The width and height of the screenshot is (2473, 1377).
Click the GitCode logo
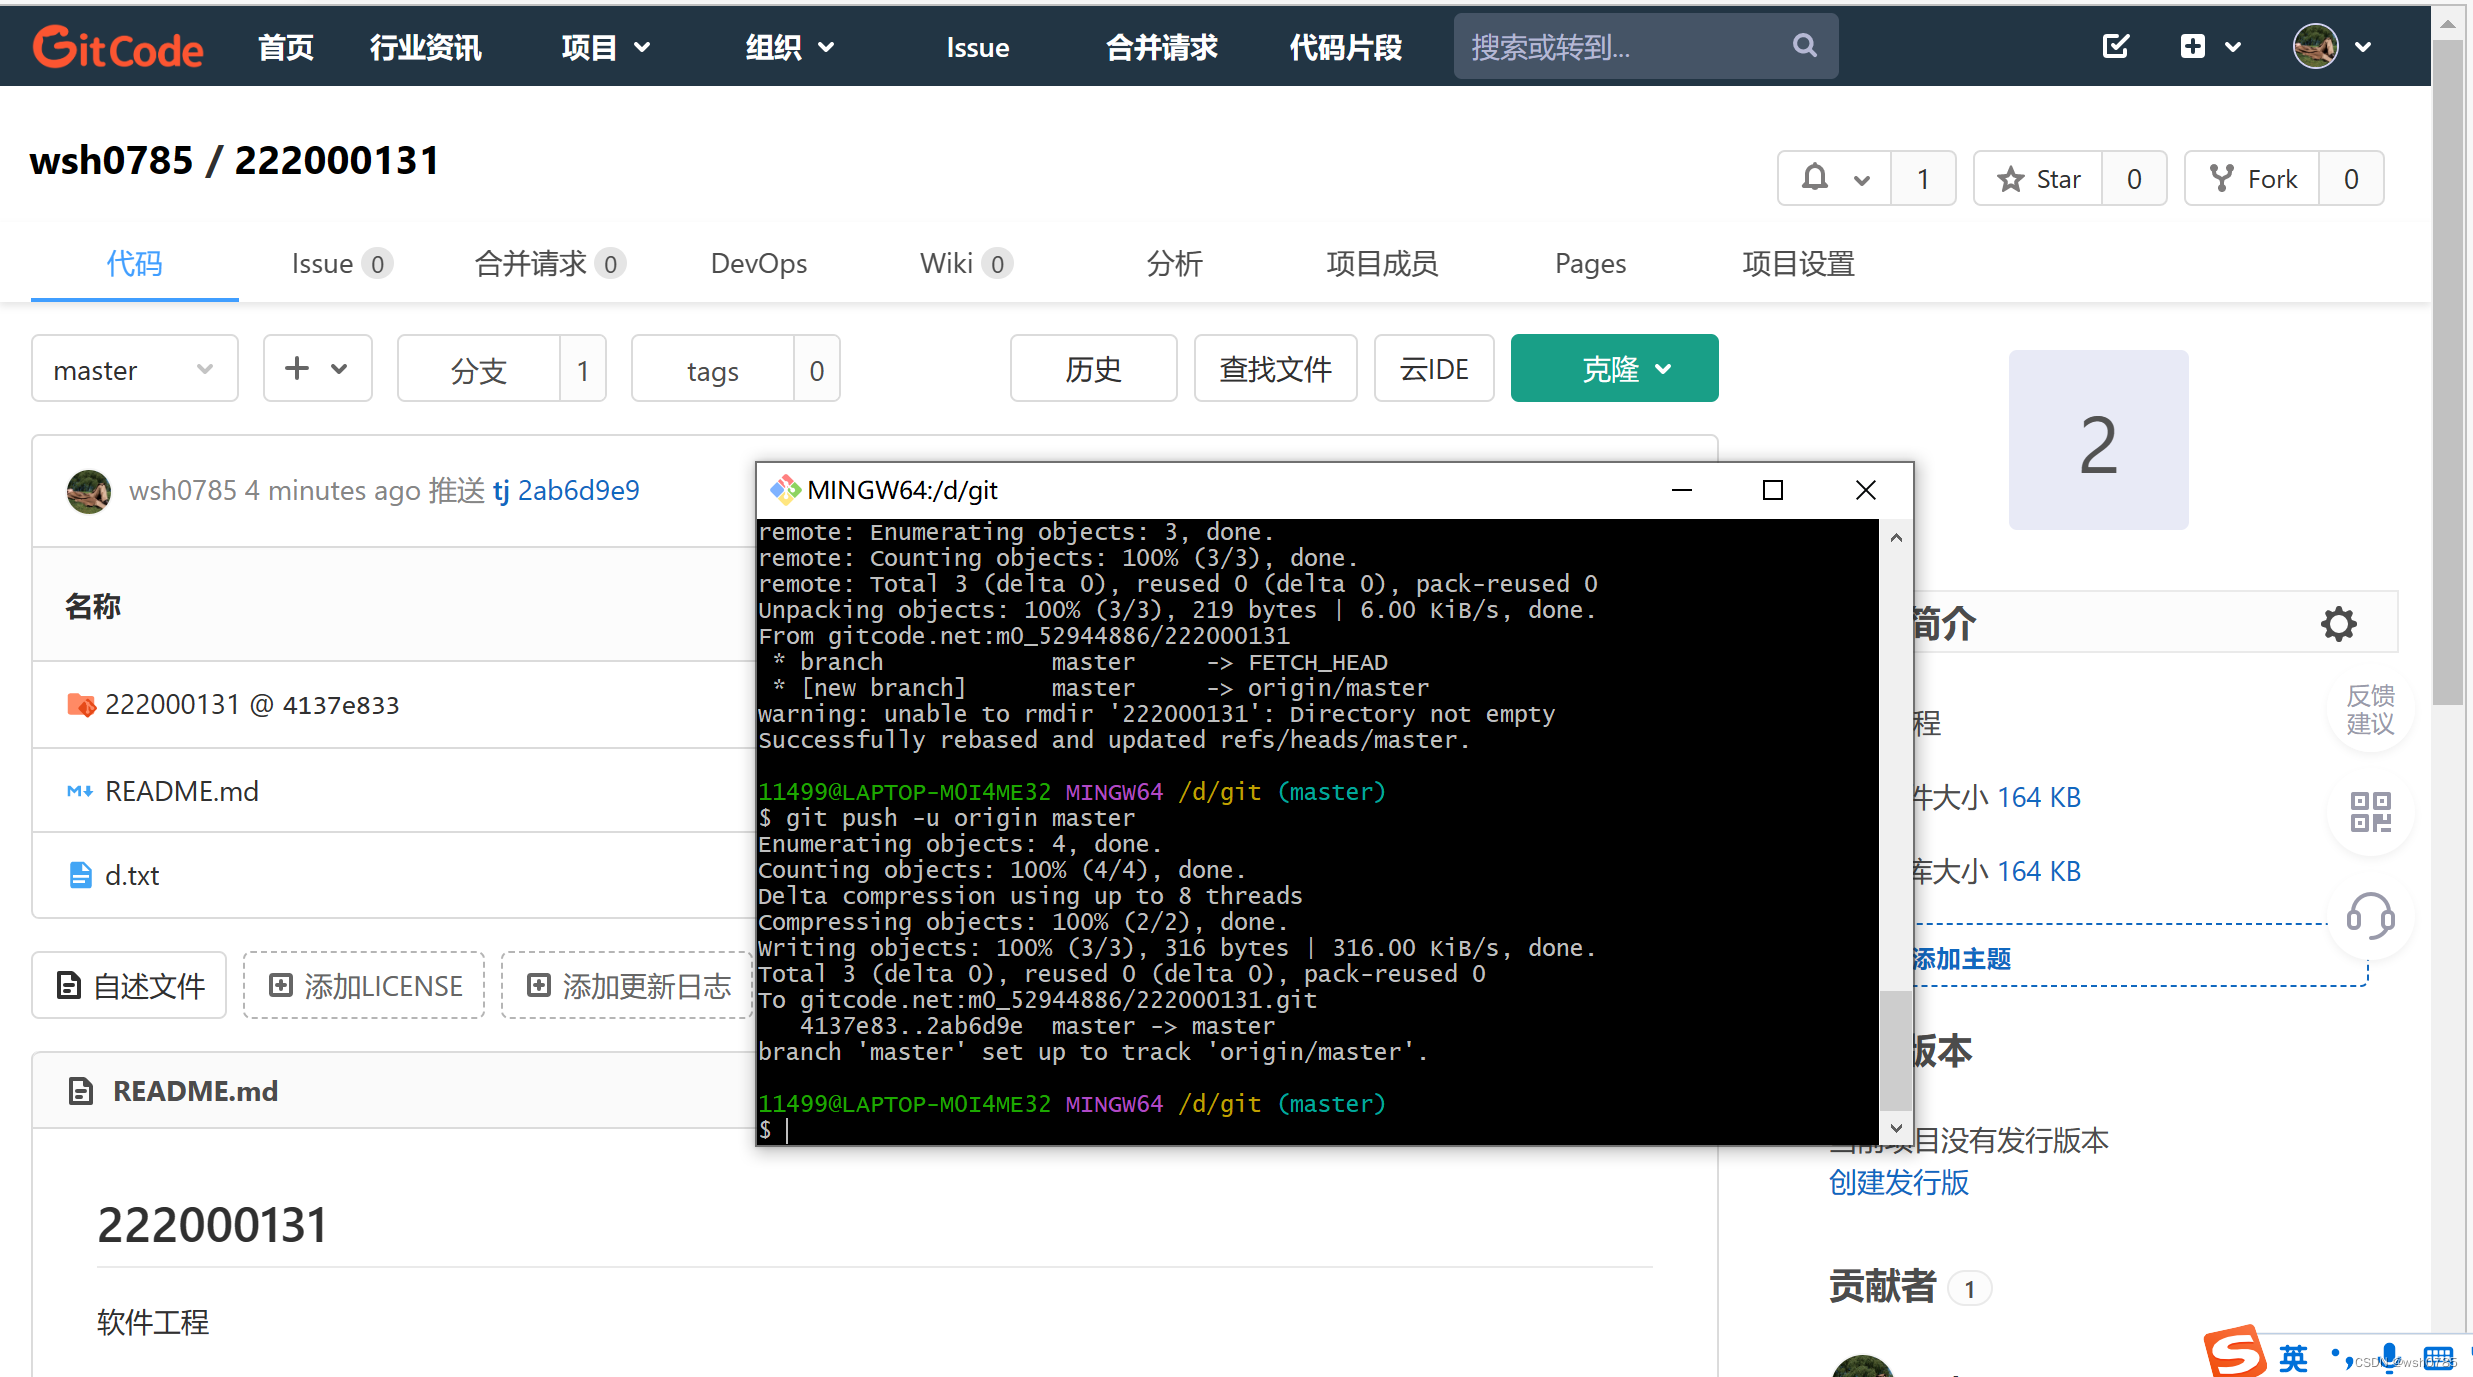point(118,46)
